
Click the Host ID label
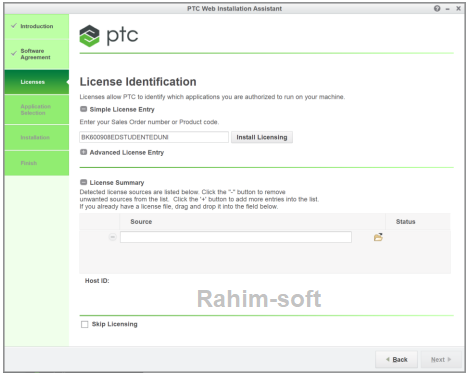pos(97,281)
